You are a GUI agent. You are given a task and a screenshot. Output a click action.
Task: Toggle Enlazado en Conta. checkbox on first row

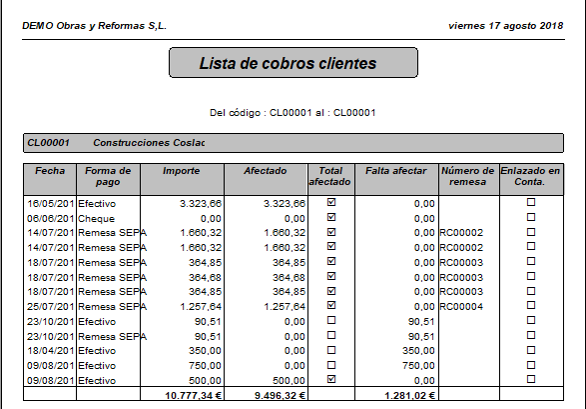click(x=531, y=202)
